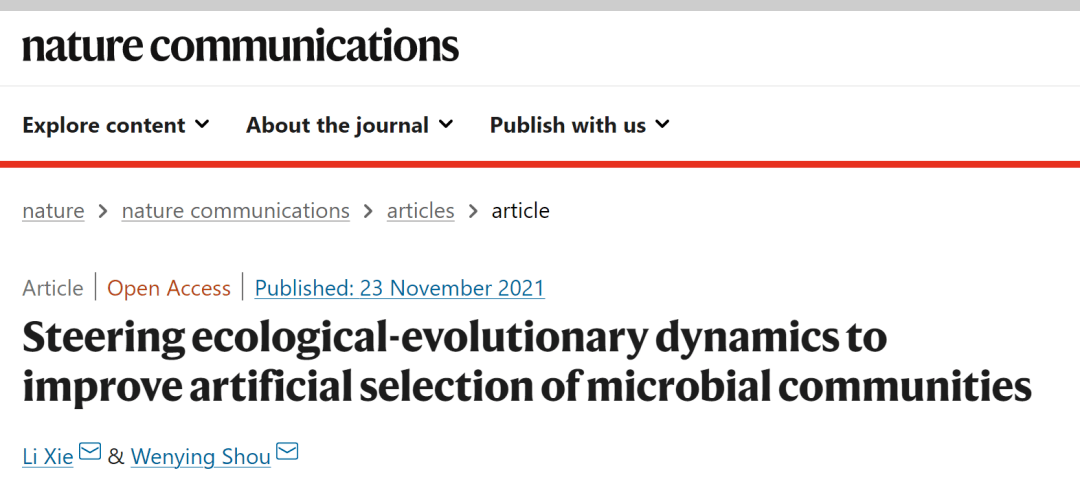Open author Wenying Shou's name link
1080x484 pixels.
201,457
